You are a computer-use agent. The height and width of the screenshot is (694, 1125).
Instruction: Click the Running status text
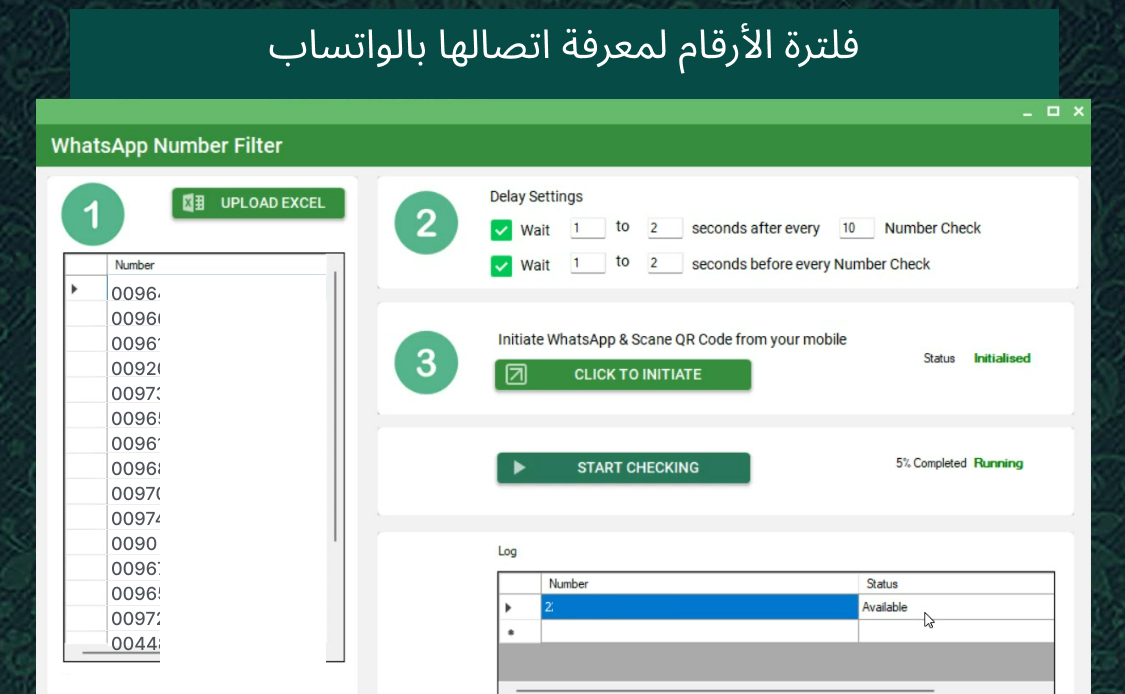pos(998,463)
